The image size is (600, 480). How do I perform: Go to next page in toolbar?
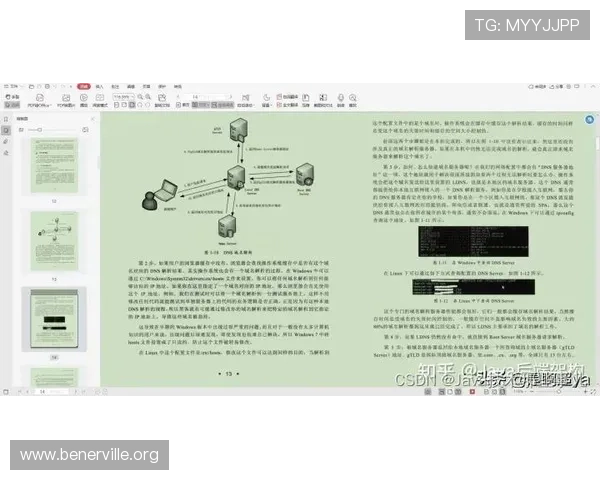click(x=230, y=97)
